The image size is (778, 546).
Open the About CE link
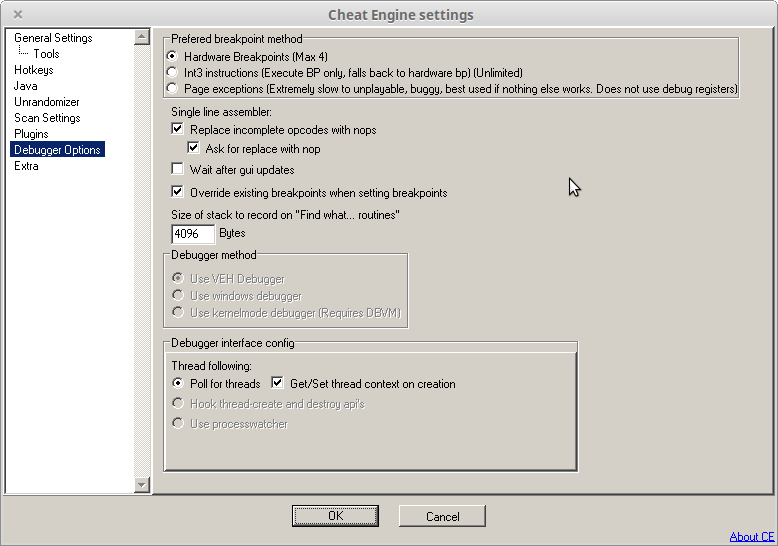(752, 537)
